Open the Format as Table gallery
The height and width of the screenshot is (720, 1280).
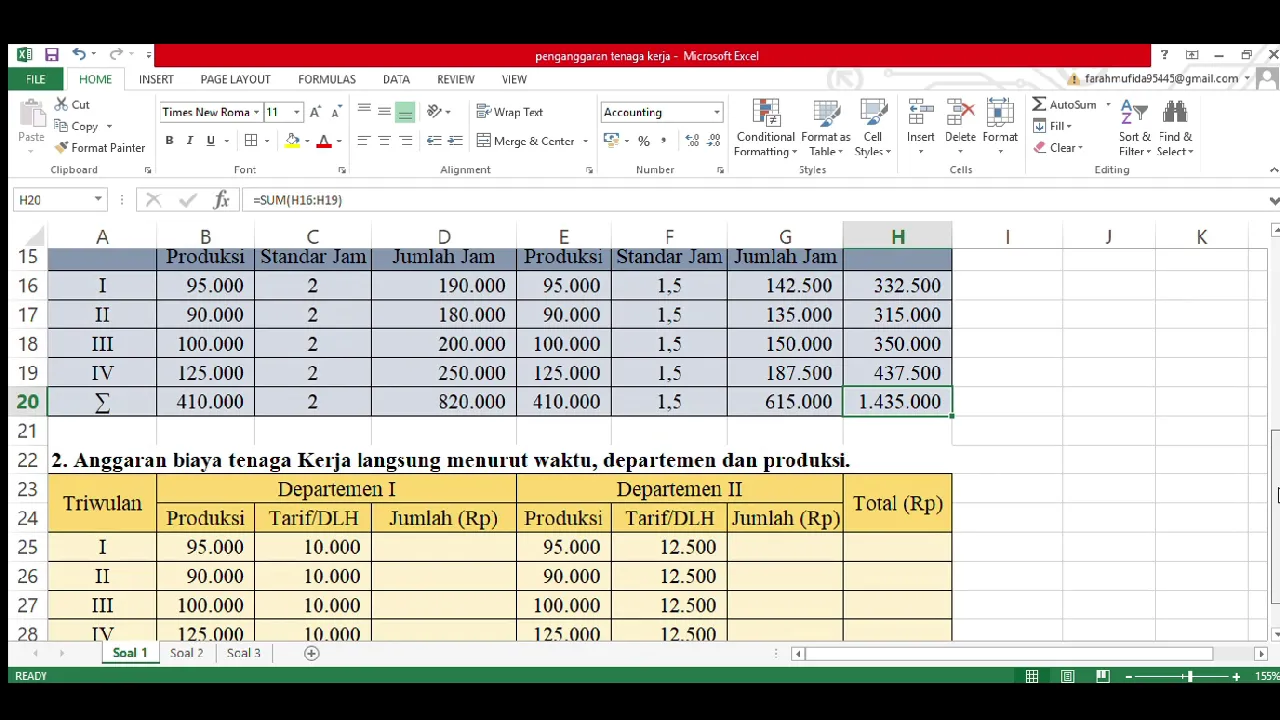point(826,128)
